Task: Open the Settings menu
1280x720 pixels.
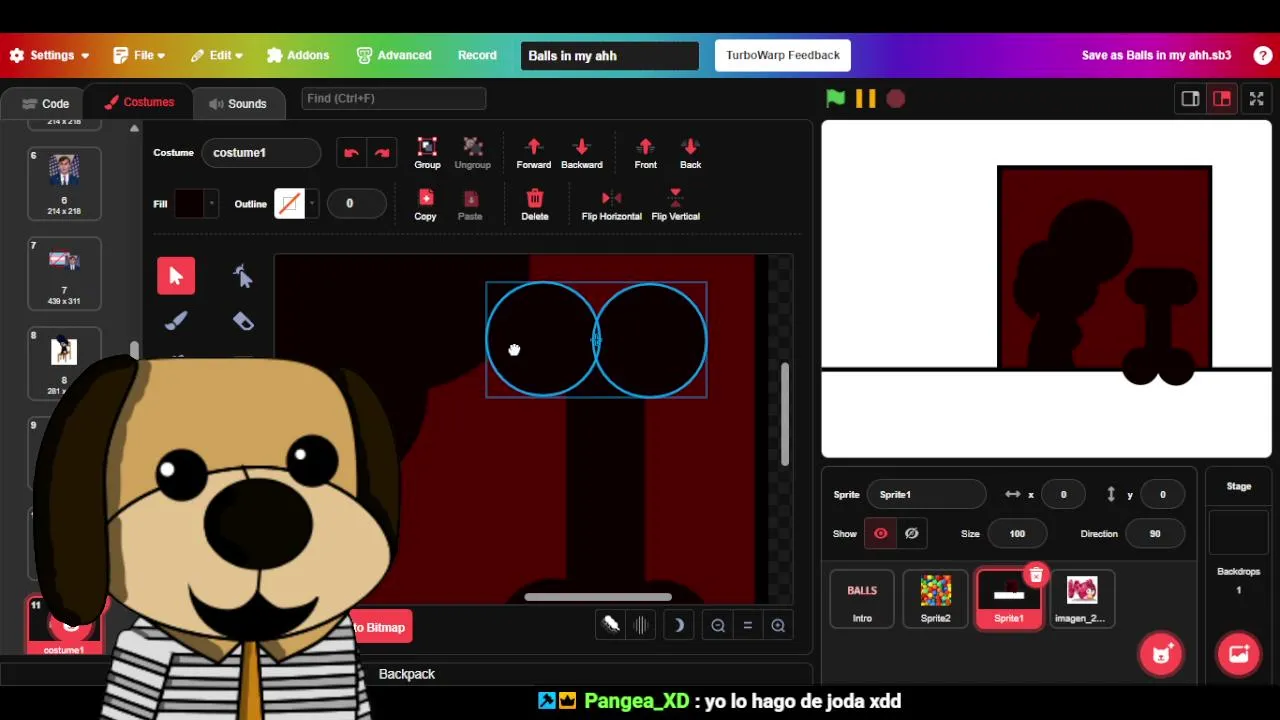Action: pos(50,55)
